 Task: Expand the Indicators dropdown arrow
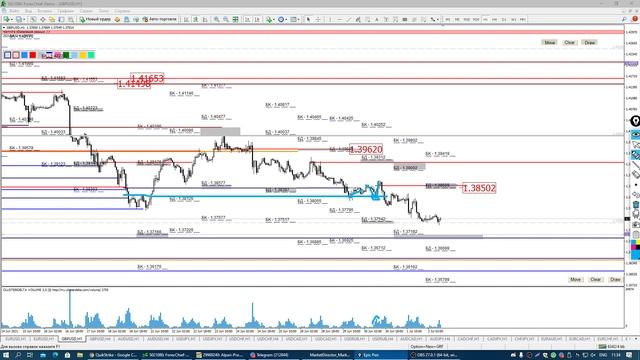coord(273,19)
